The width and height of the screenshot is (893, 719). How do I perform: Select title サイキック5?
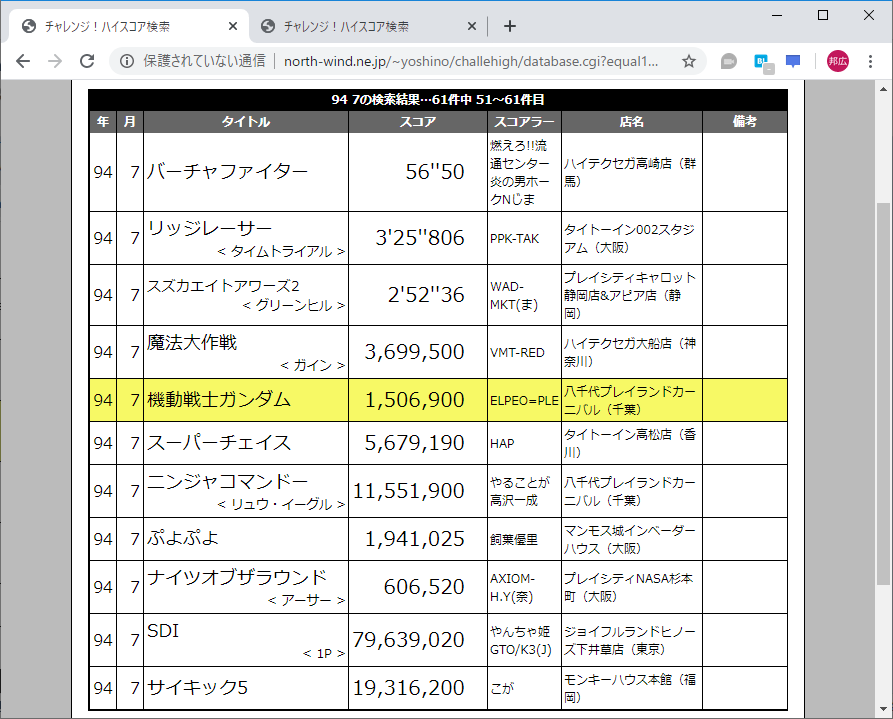(197, 688)
